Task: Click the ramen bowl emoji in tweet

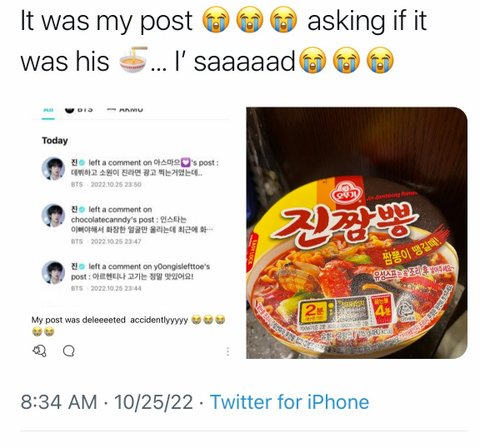Action: point(133,60)
